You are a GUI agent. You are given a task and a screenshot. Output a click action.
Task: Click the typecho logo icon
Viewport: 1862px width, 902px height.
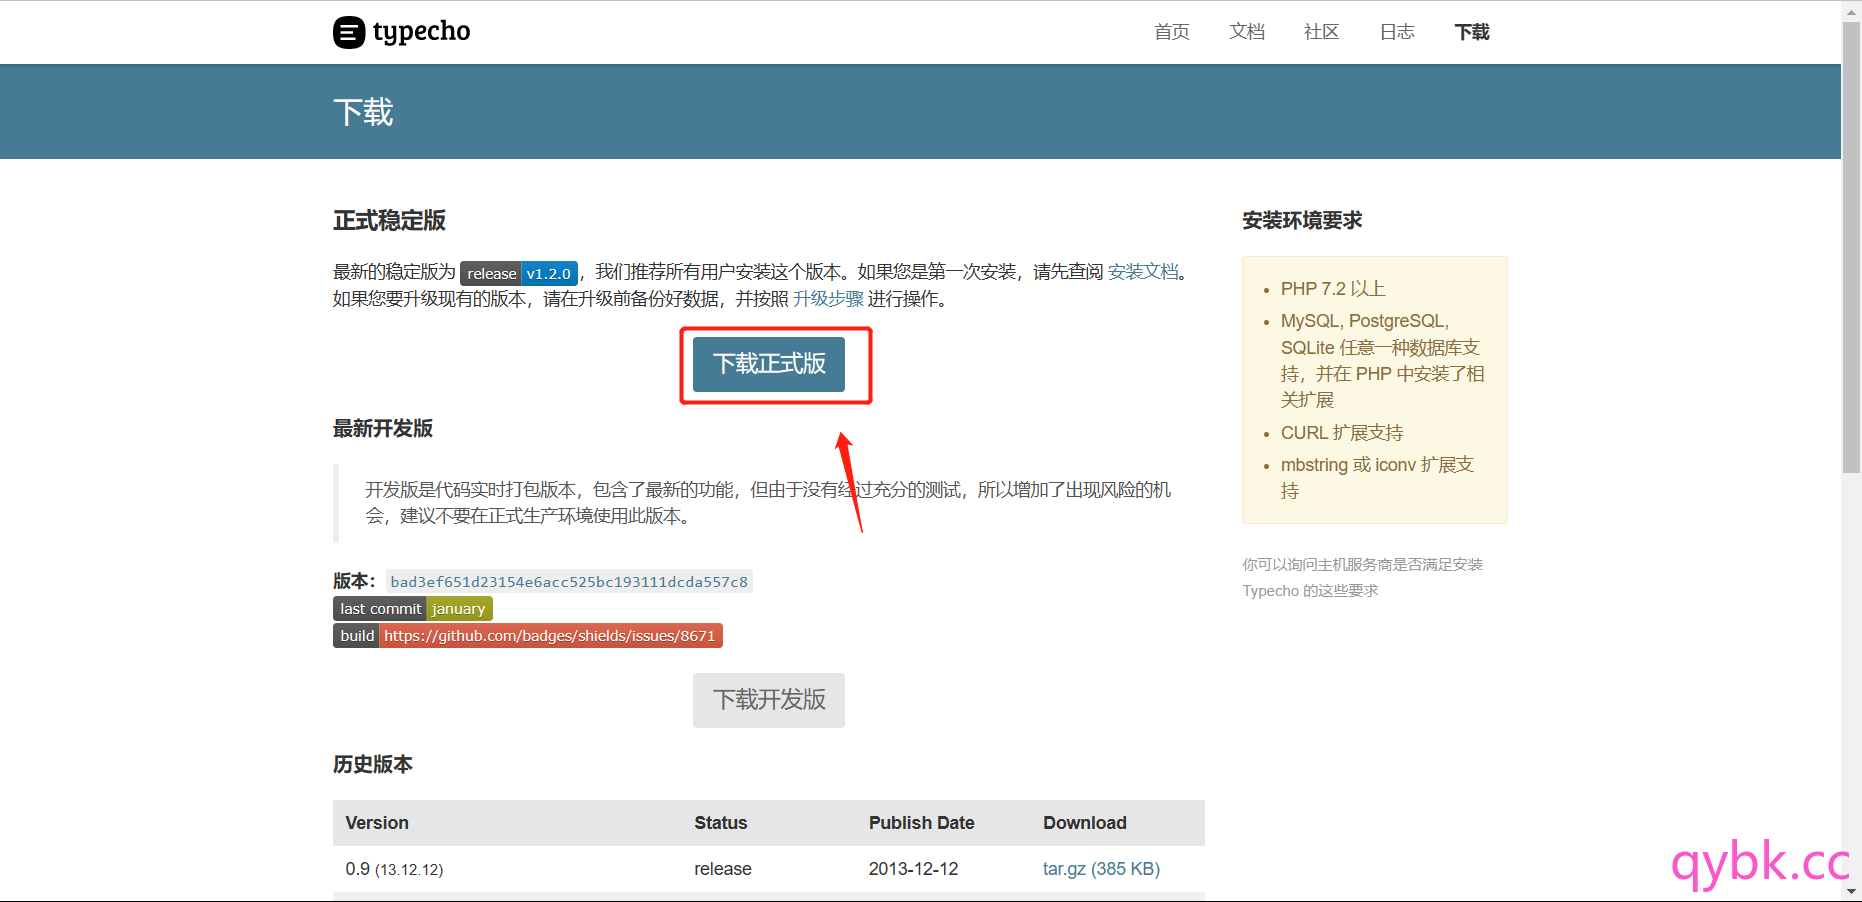(349, 32)
